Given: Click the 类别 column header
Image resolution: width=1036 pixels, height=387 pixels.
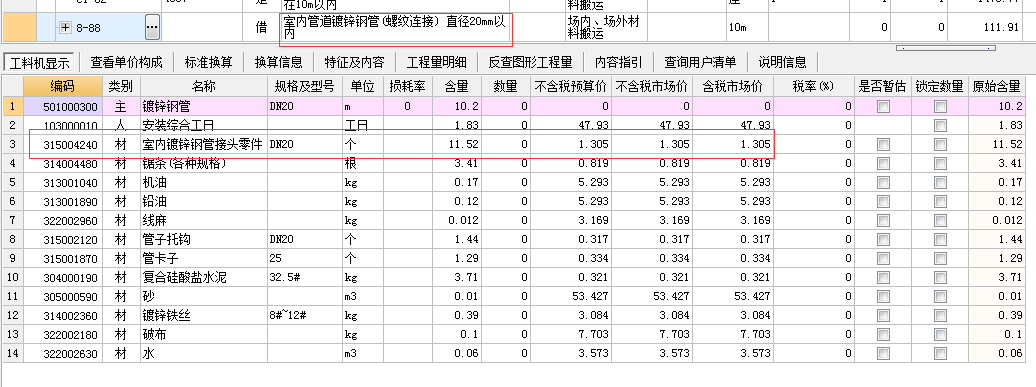Looking at the screenshot, I should tap(121, 87).
